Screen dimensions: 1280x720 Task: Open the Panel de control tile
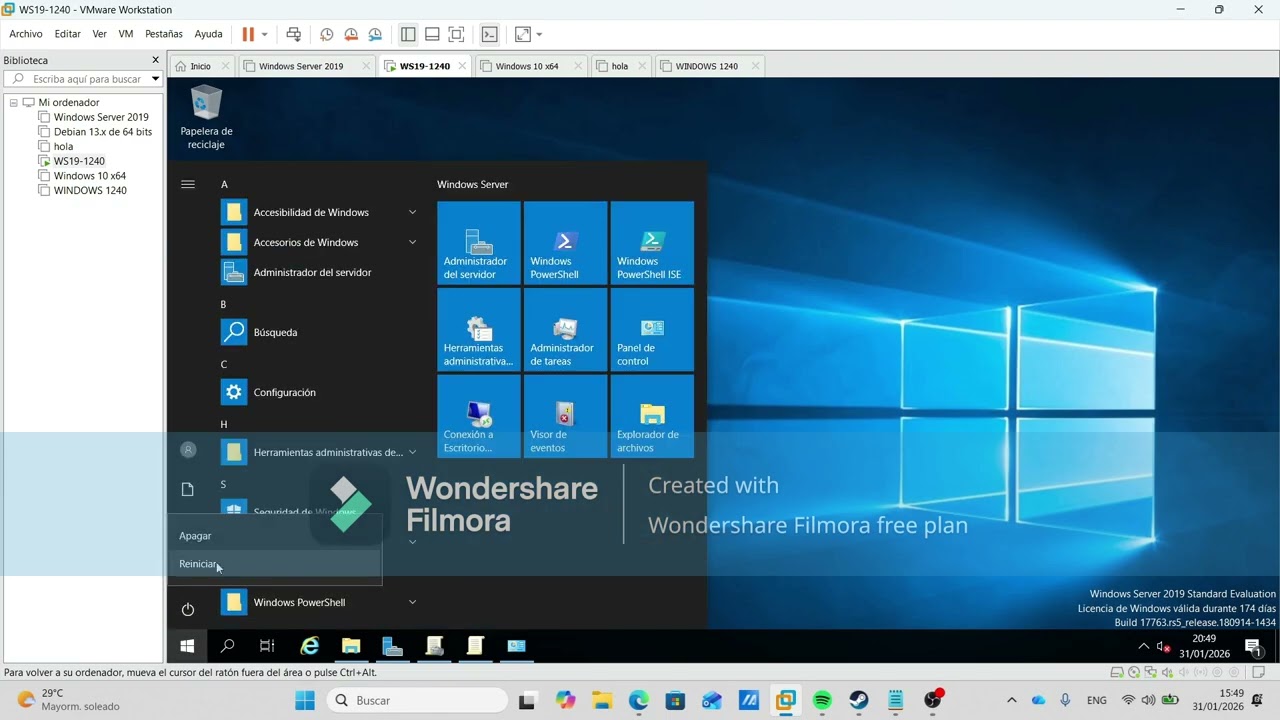[652, 330]
